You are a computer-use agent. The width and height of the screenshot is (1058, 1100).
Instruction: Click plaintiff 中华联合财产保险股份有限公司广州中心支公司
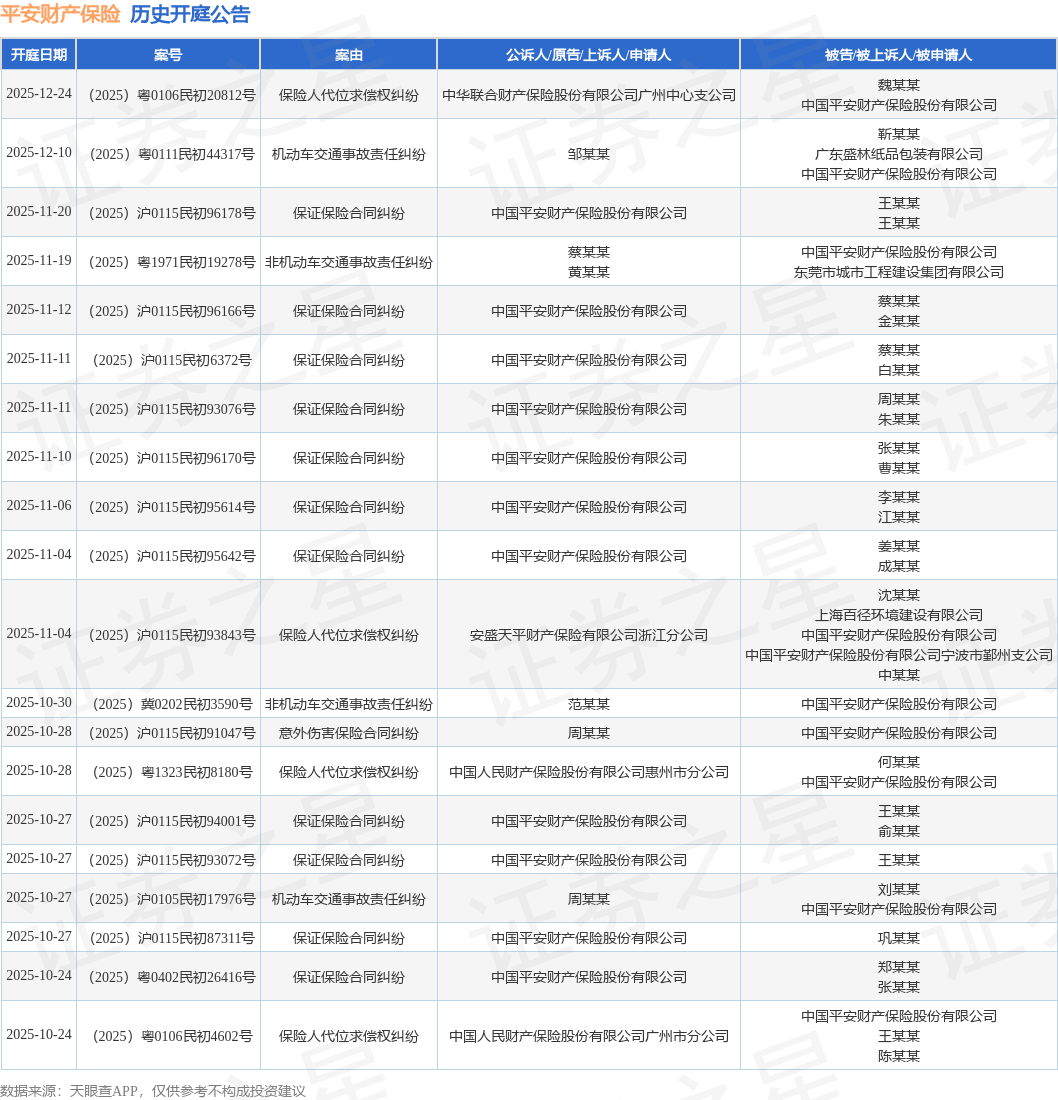(589, 95)
